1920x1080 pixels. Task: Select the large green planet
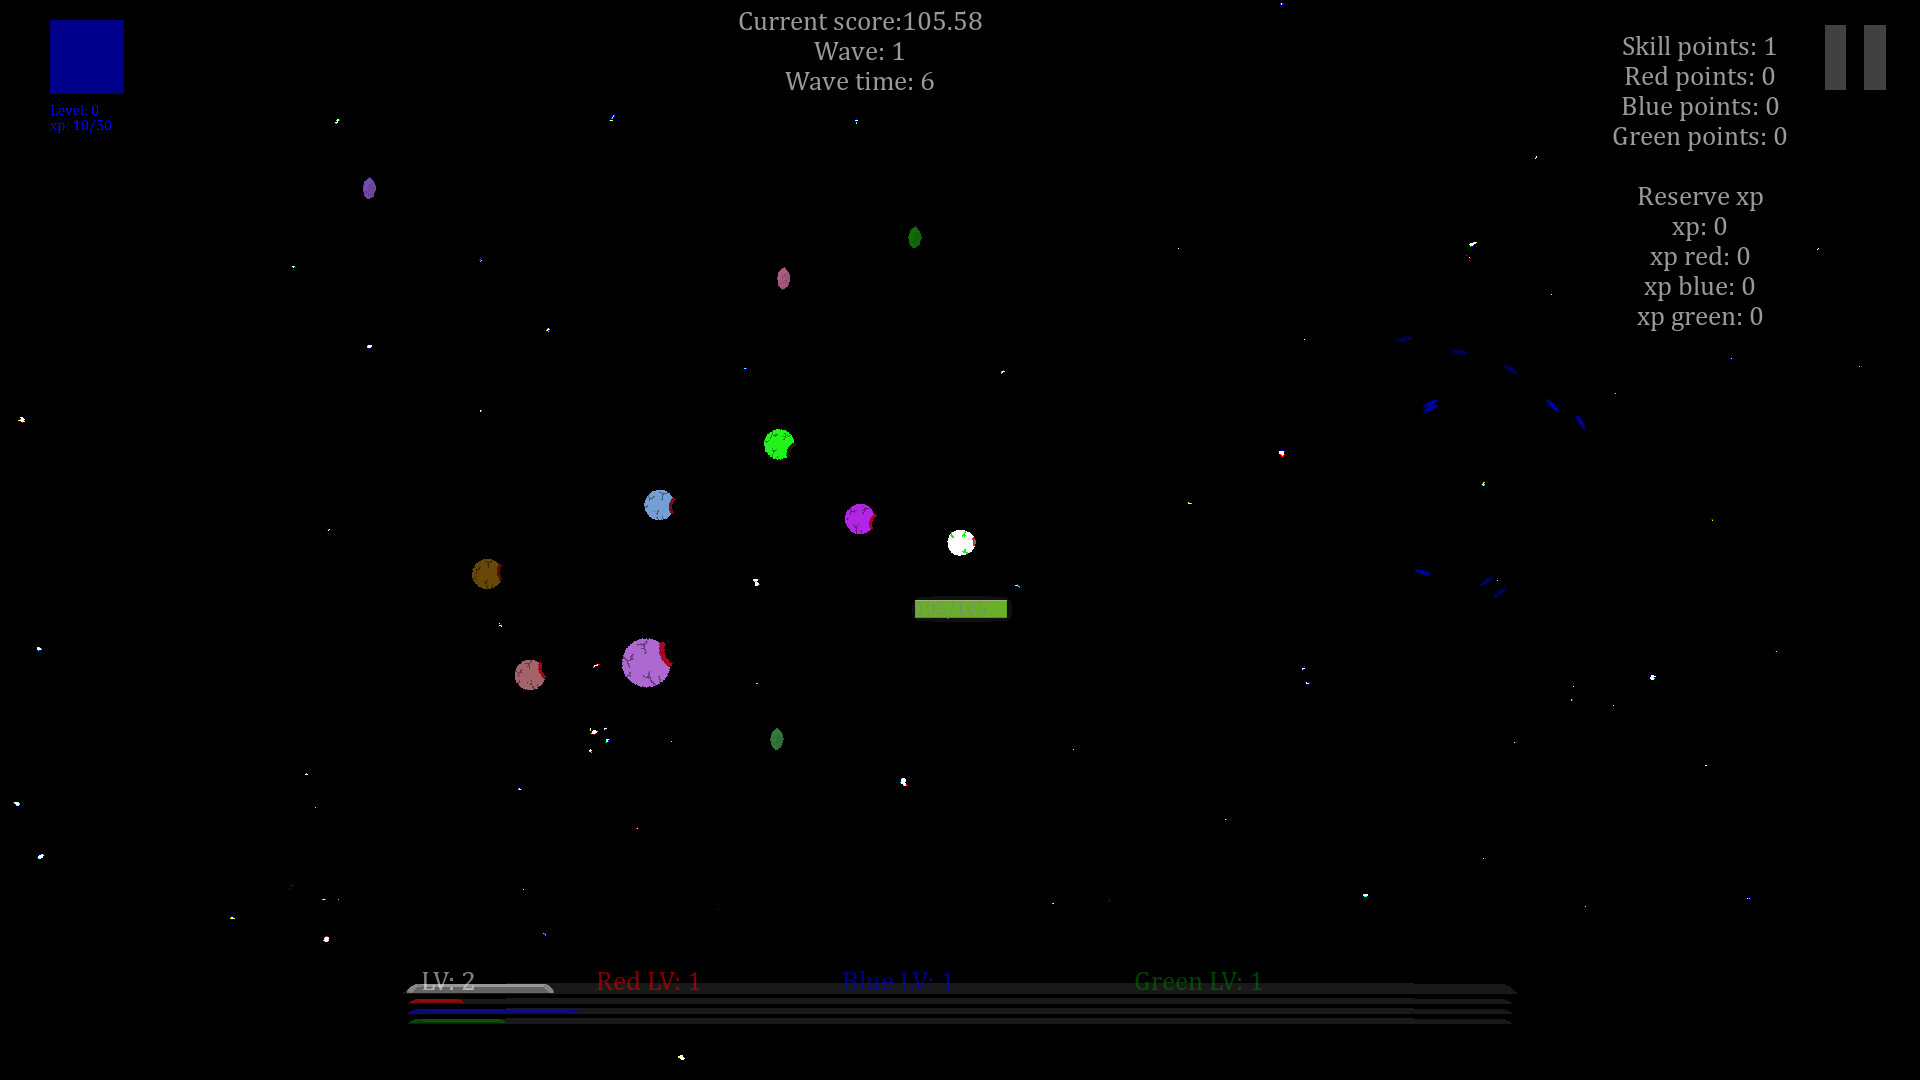coord(779,445)
